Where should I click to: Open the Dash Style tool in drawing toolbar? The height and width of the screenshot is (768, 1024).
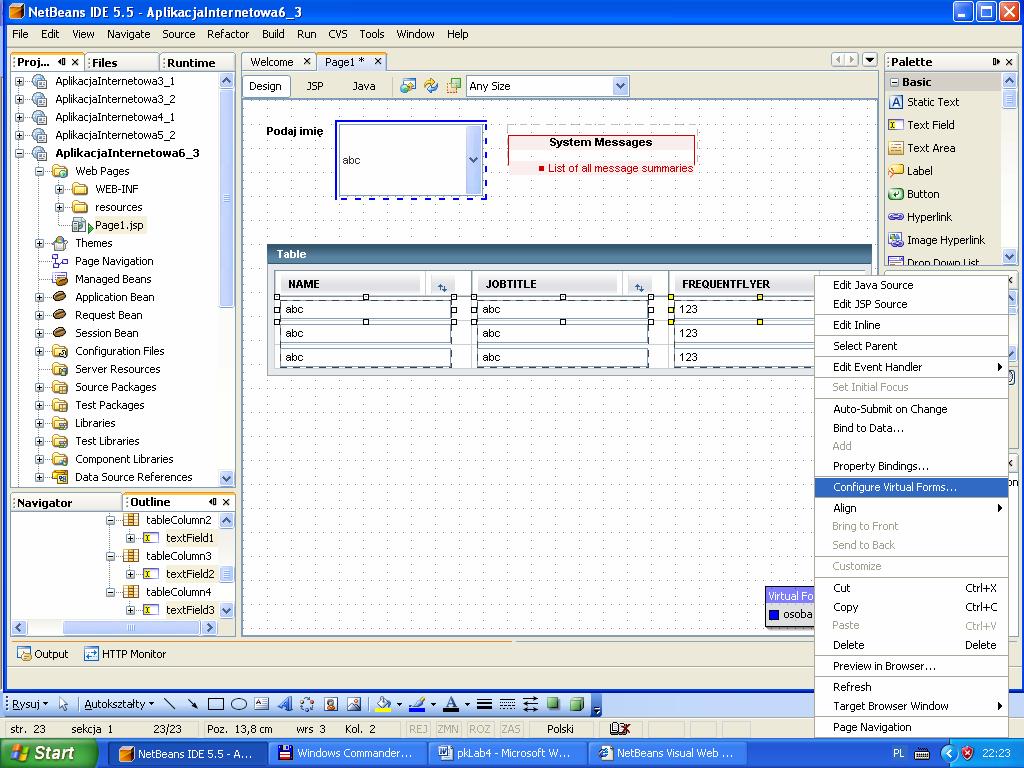[x=507, y=704]
